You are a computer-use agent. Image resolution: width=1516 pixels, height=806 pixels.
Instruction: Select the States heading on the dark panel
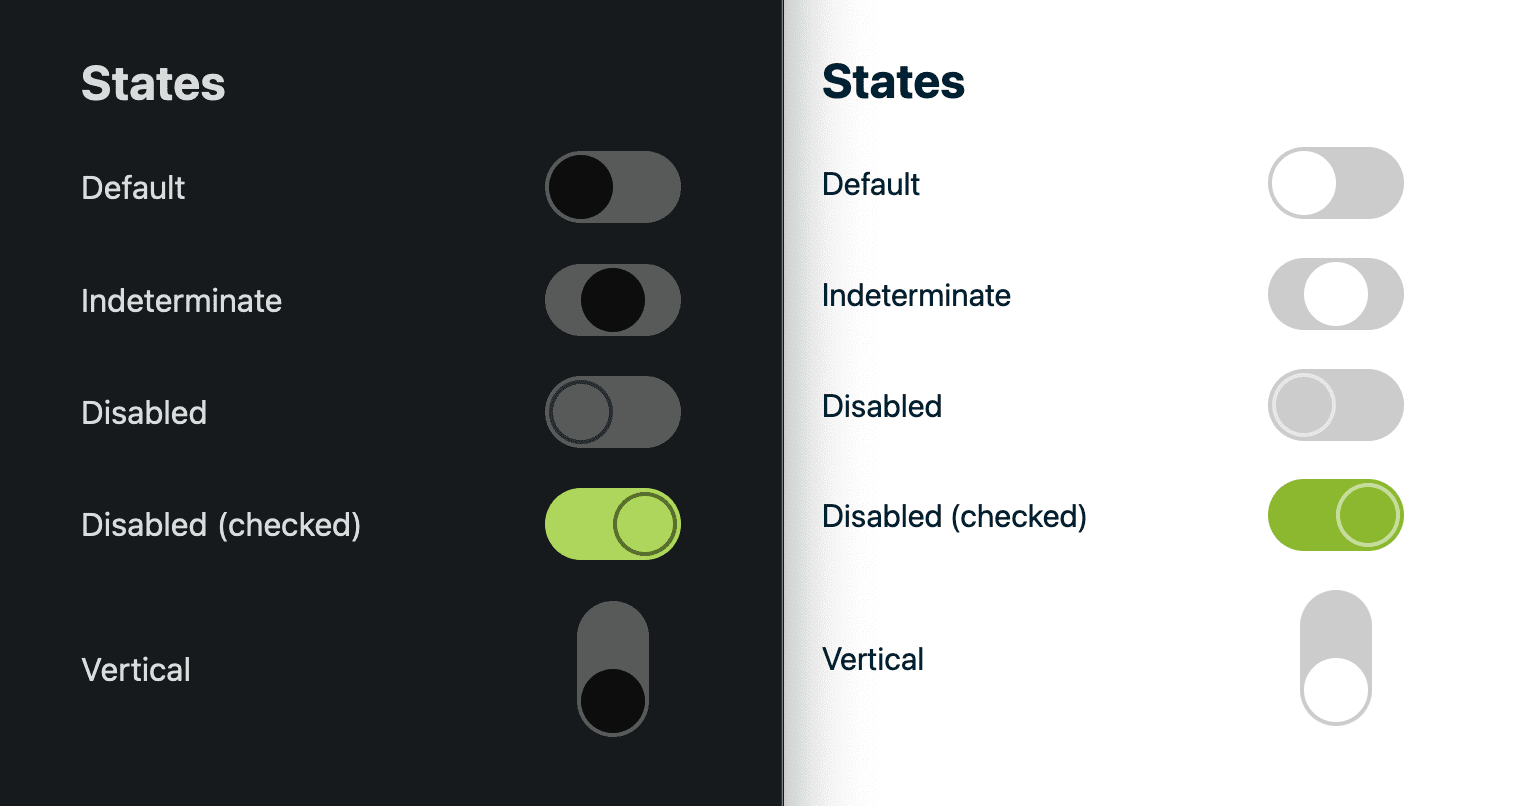153,84
